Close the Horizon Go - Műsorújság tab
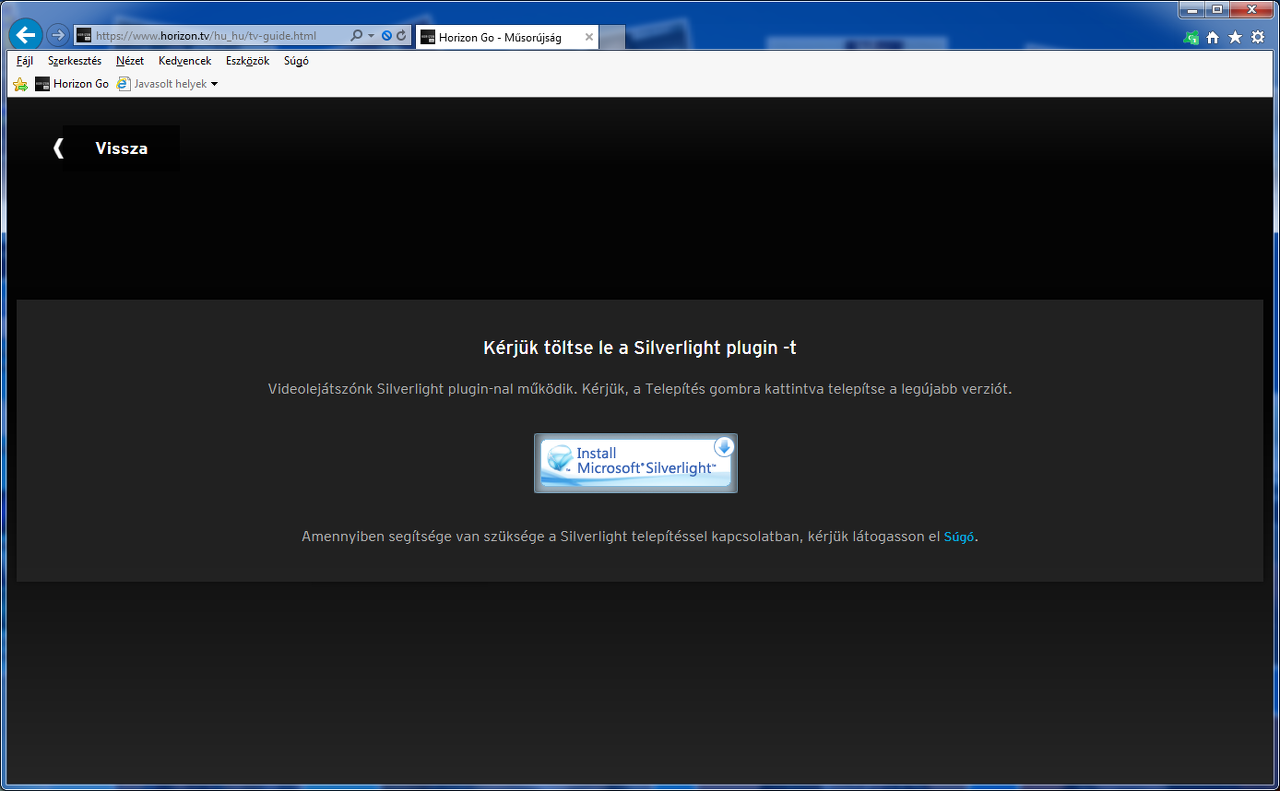Image resolution: width=1280 pixels, height=791 pixels. [589, 37]
